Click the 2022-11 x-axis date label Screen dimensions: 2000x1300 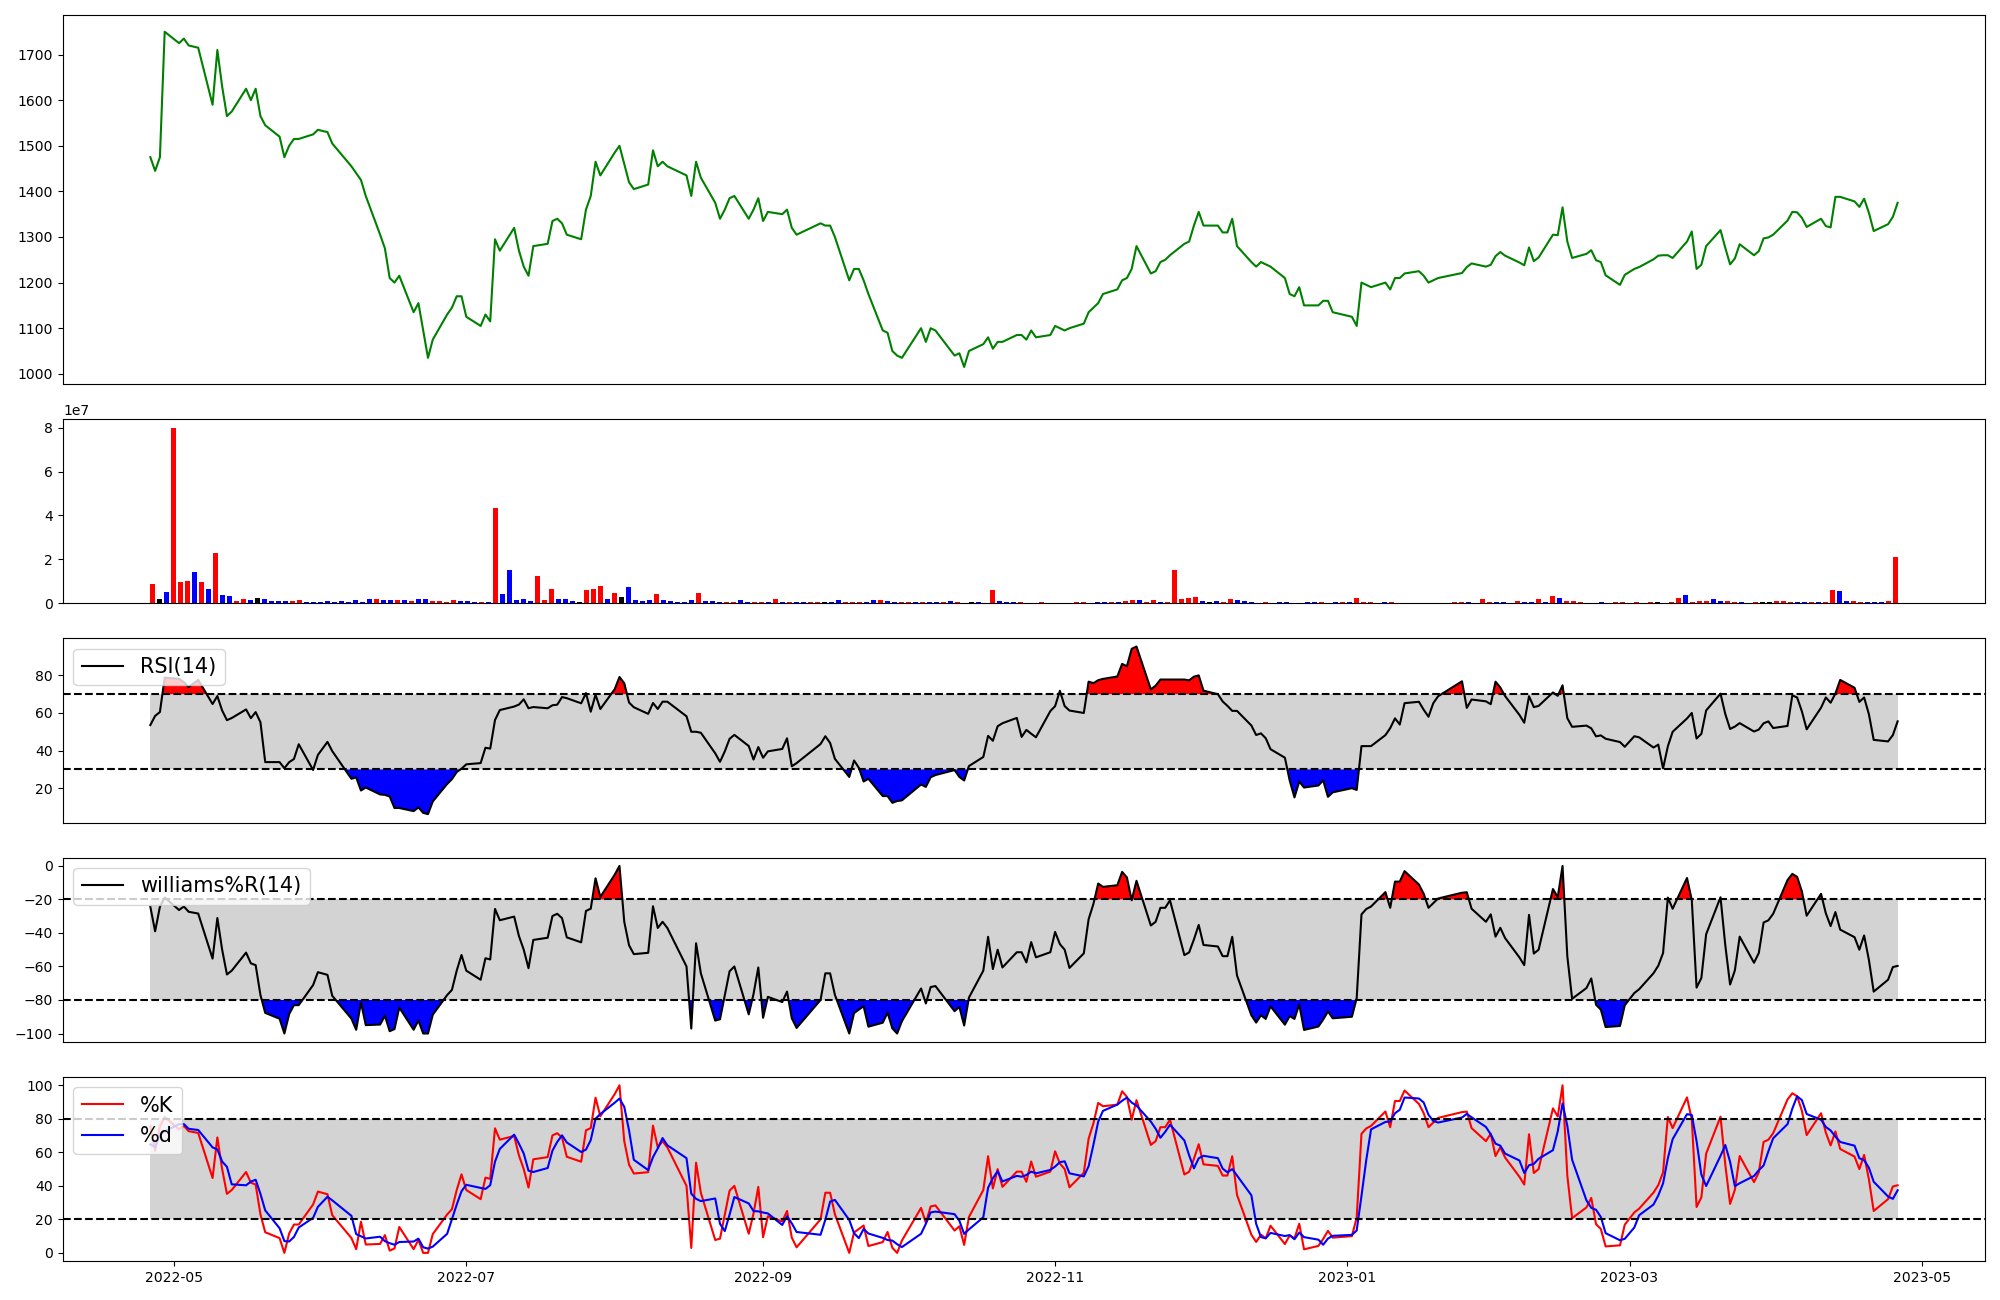[1055, 1277]
